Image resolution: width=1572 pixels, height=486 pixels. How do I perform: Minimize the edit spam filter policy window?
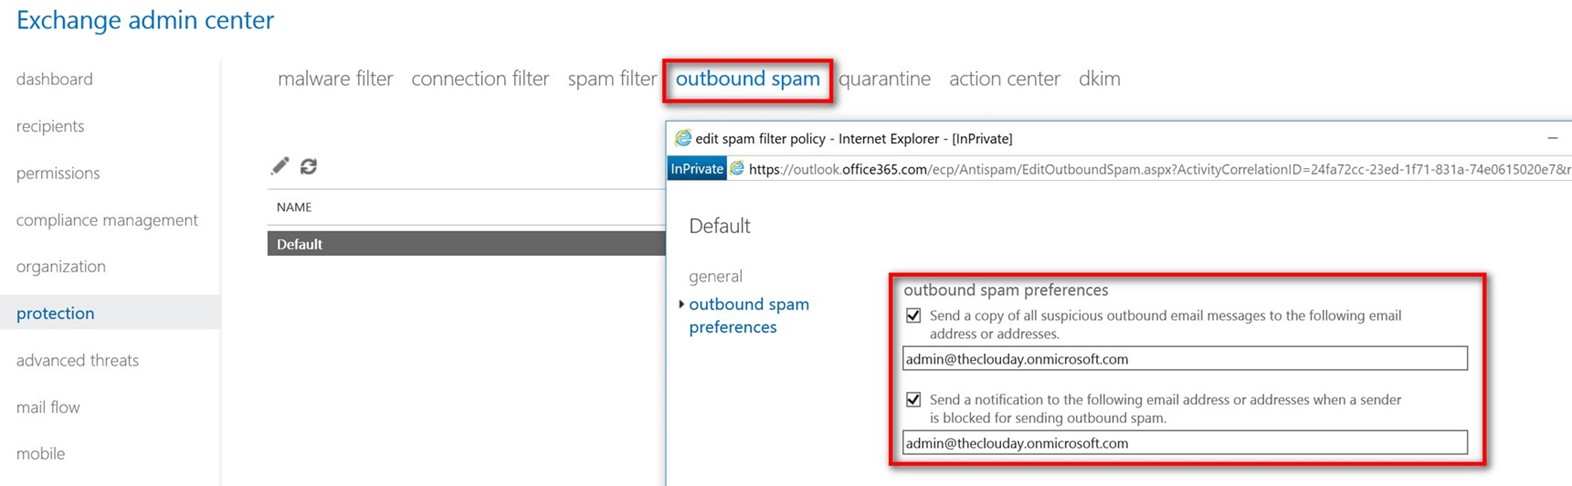coord(1552,138)
